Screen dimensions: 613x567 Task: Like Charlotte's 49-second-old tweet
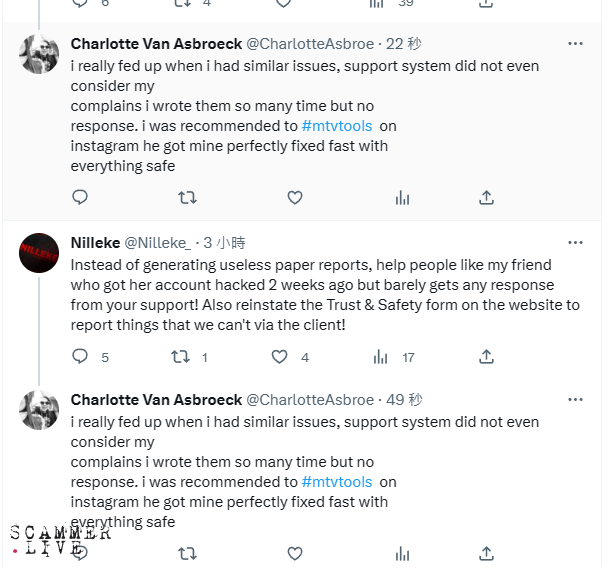[295, 553]
